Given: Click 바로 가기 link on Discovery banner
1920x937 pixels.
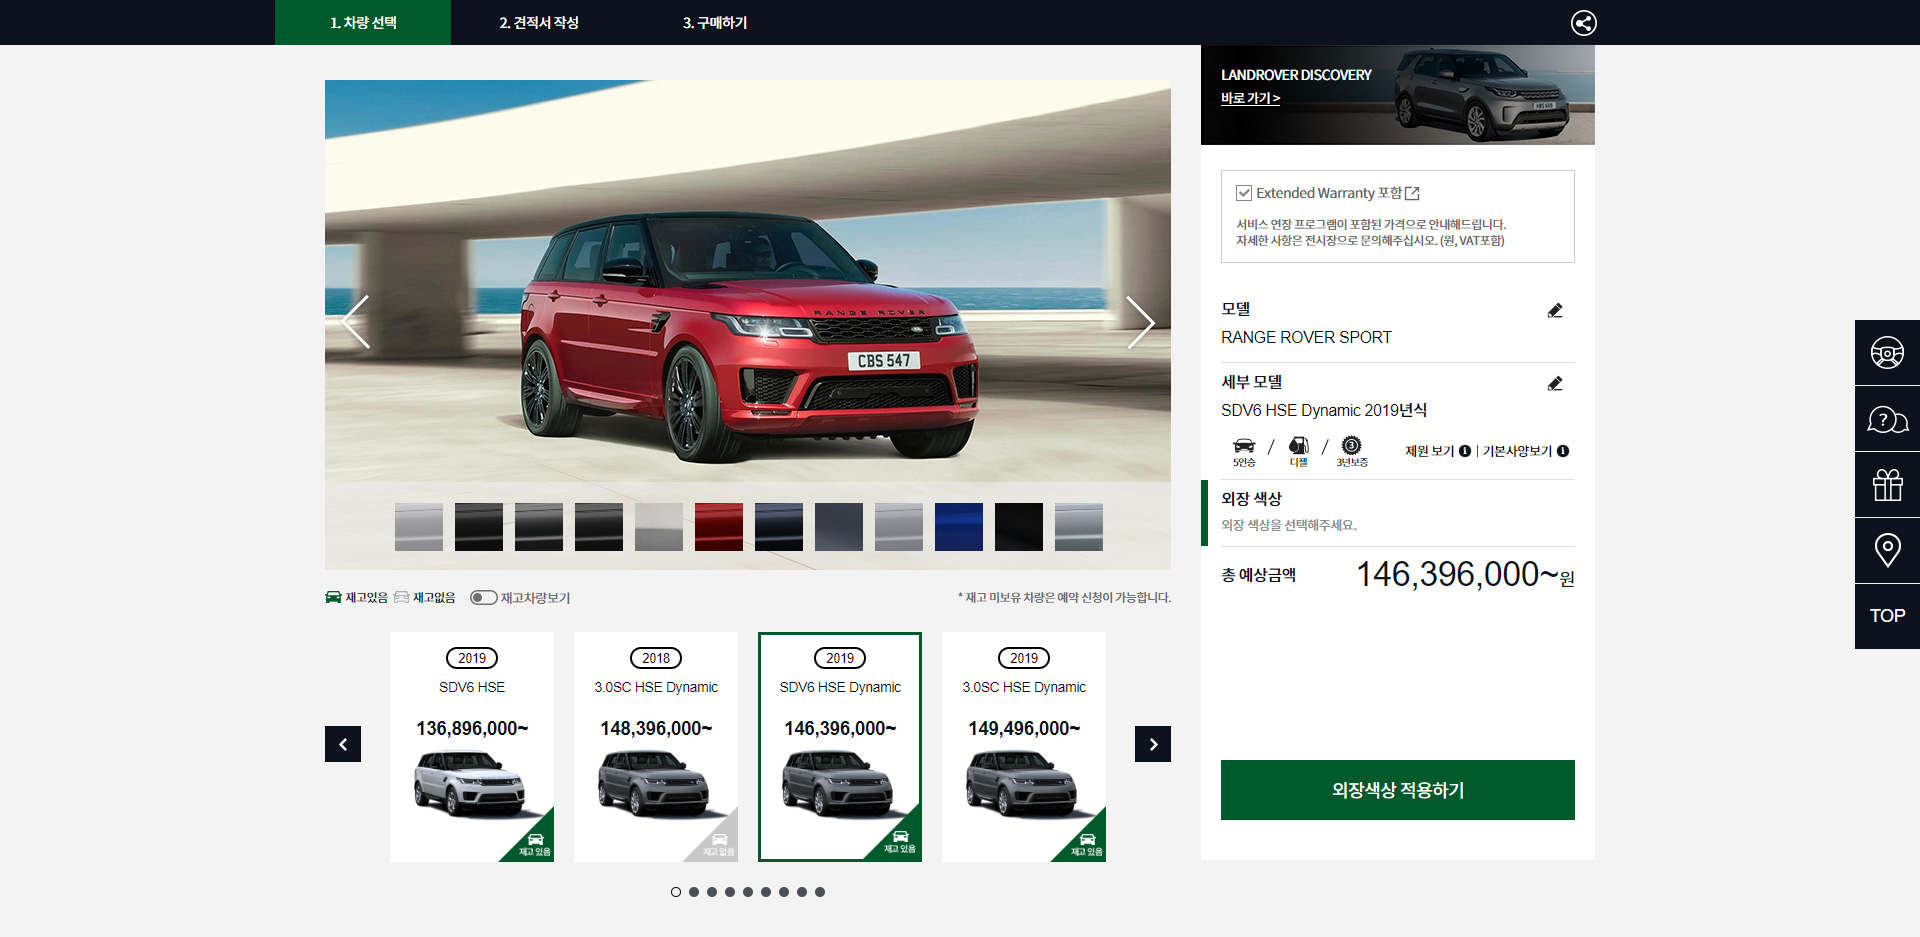Looking at the screenshot, I should click(x=1250, y=98).
